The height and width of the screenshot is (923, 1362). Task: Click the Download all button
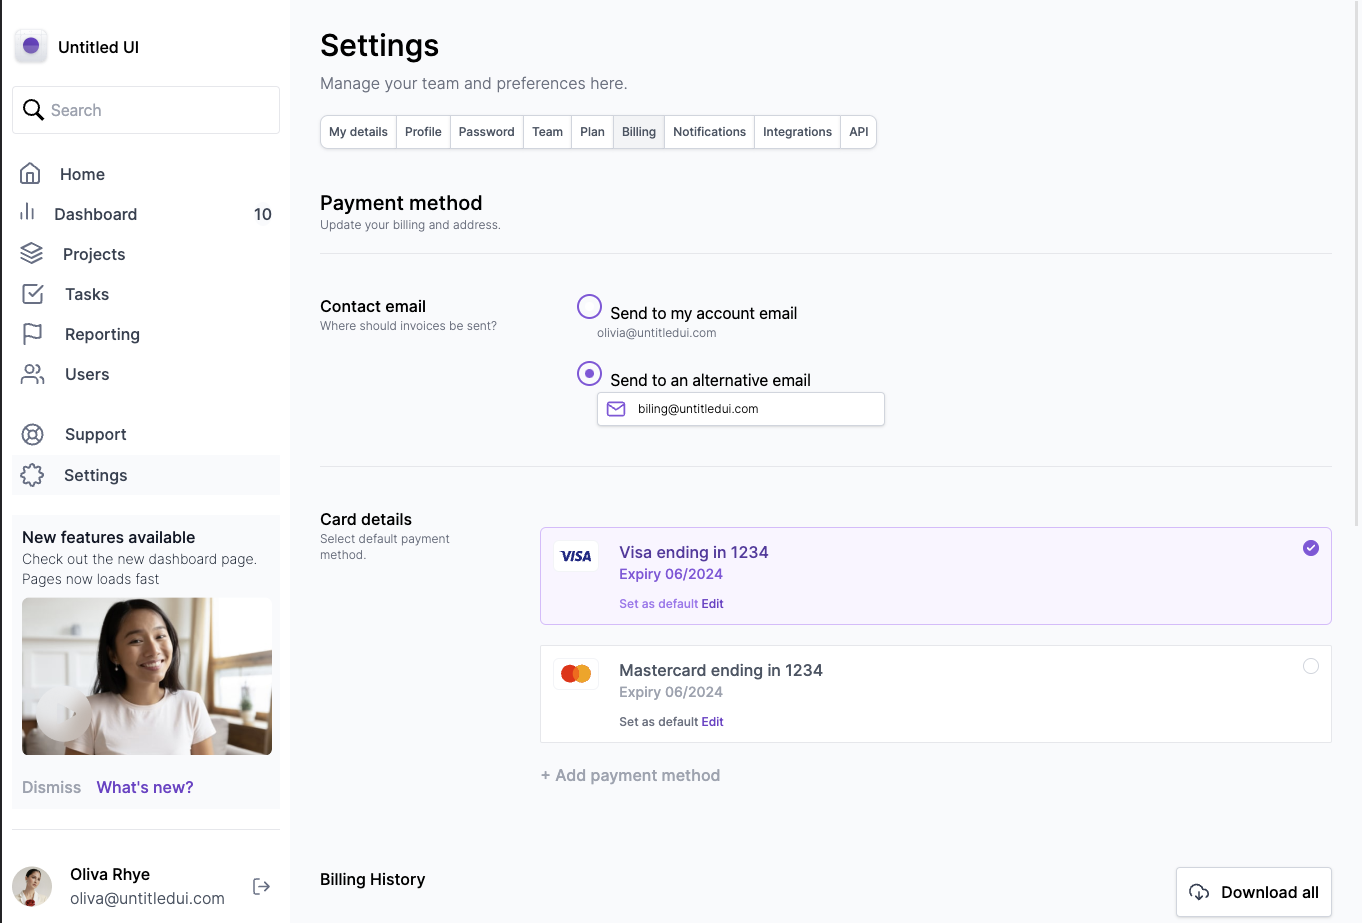click(x=1253, y=892)
